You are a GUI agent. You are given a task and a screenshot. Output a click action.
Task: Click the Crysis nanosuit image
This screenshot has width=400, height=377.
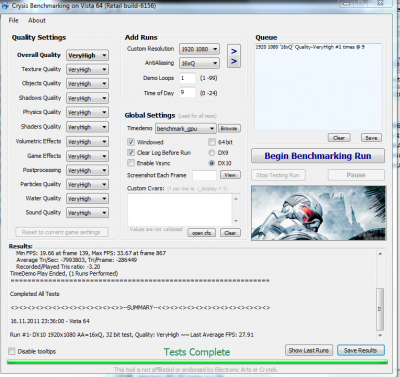[x=318, y=213]
